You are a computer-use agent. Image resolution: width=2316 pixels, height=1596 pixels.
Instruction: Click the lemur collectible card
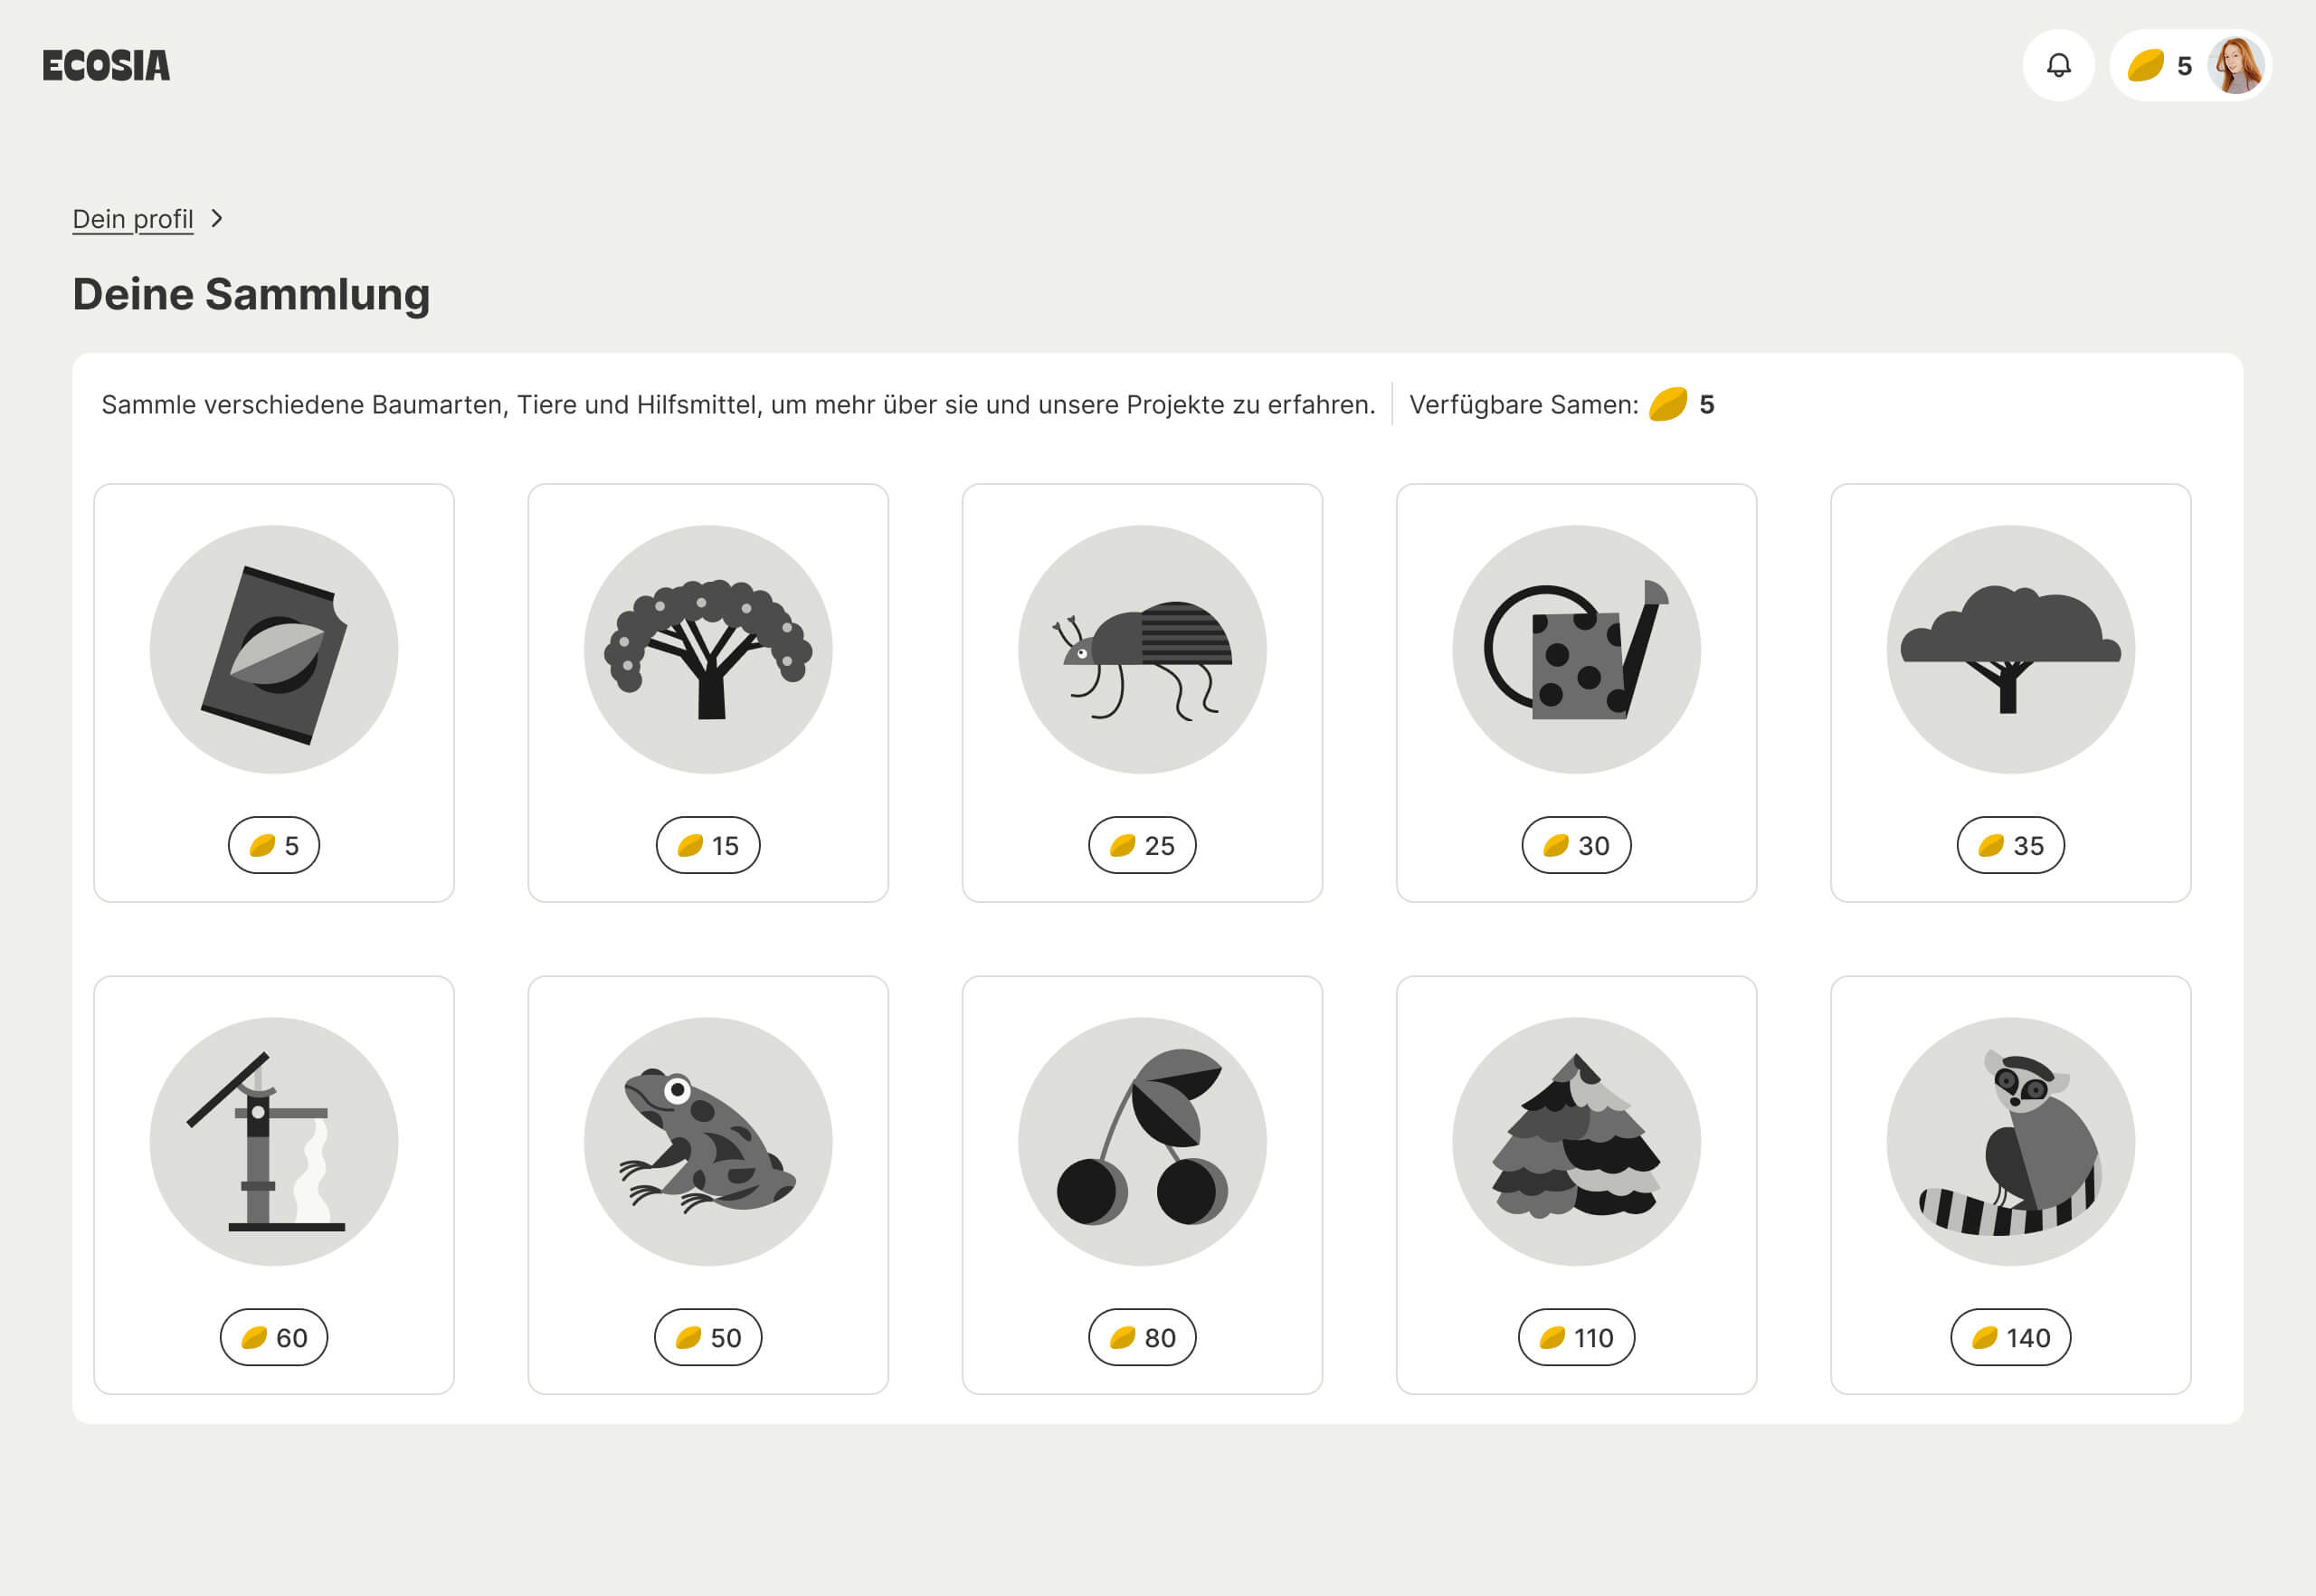(x=2011, y=1140)
